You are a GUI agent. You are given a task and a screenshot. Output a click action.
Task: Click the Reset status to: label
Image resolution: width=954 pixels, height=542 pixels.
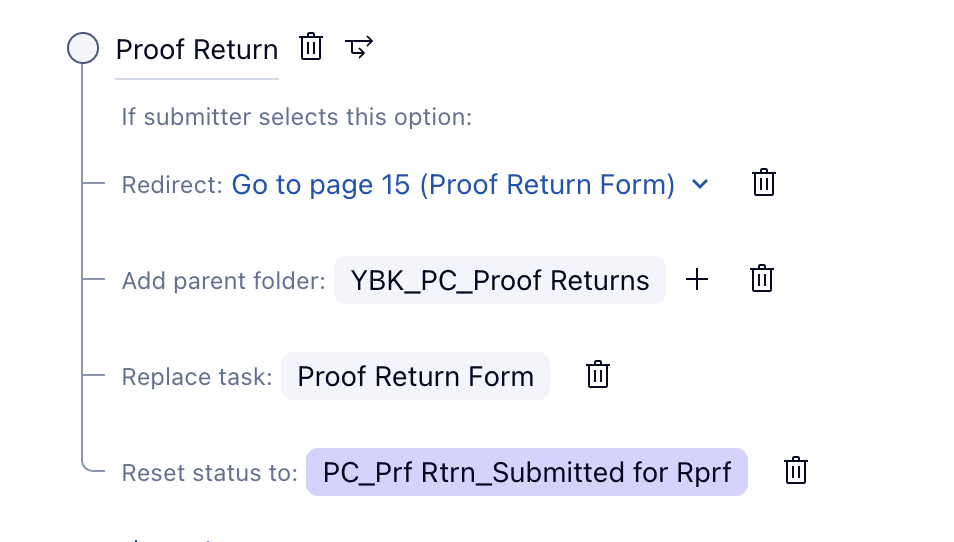click(209, 473)
